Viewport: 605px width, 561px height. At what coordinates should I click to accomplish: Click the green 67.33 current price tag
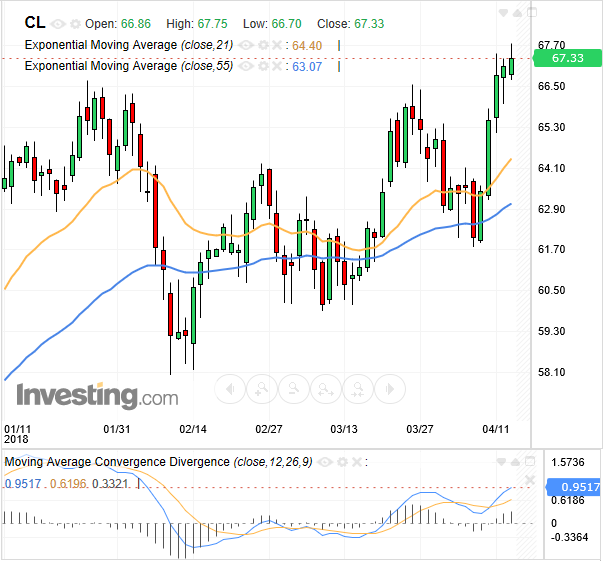click(x=567, y=58)
